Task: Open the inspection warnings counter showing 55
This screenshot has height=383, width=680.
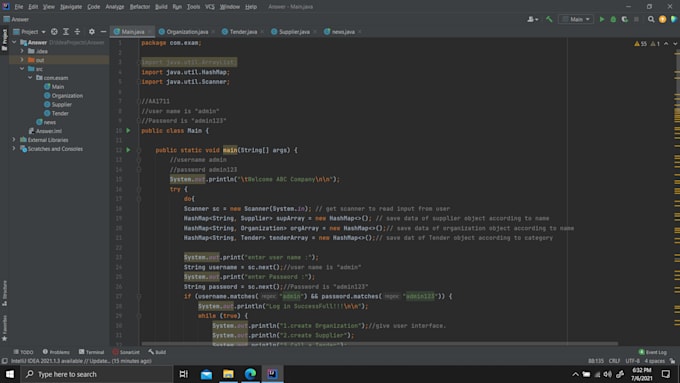Action: click(x=641, y=43)
